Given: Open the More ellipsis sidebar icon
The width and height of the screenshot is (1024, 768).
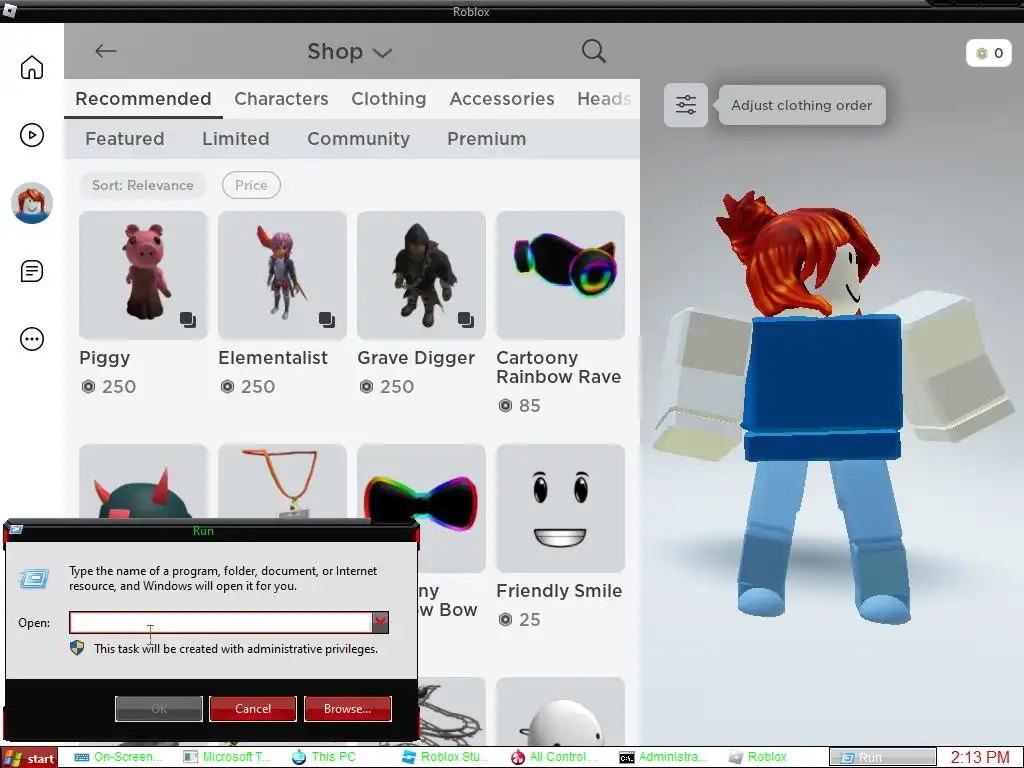Looking at the screenshot, I should tap(31, 339).
